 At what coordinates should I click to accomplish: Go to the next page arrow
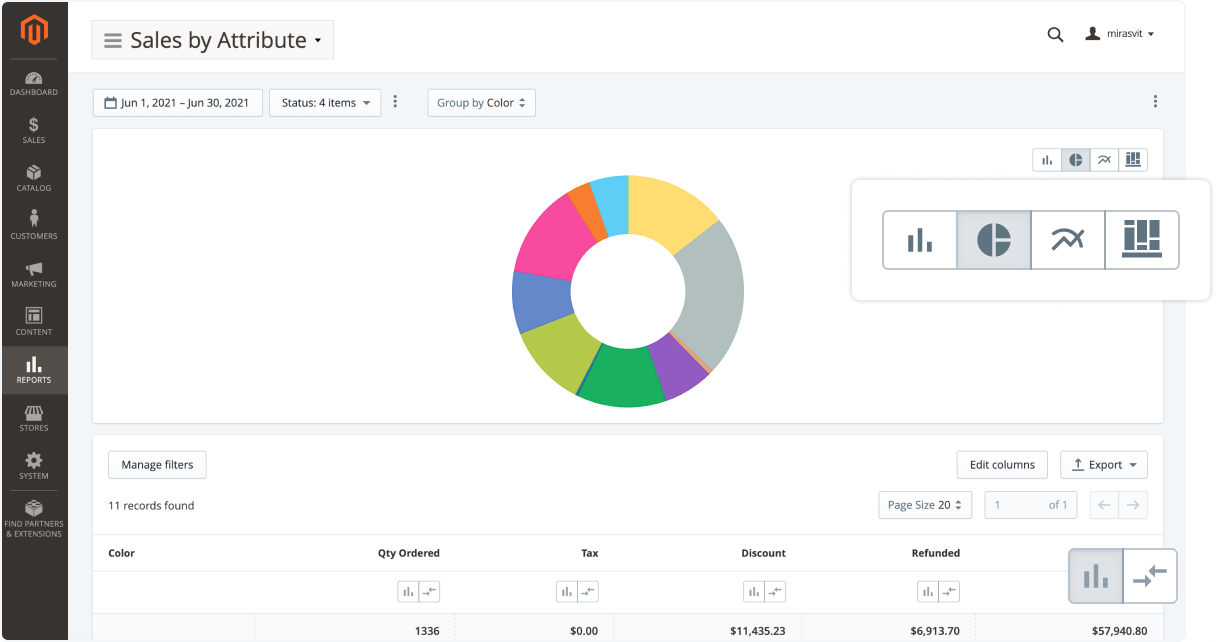pos(1133,505)
